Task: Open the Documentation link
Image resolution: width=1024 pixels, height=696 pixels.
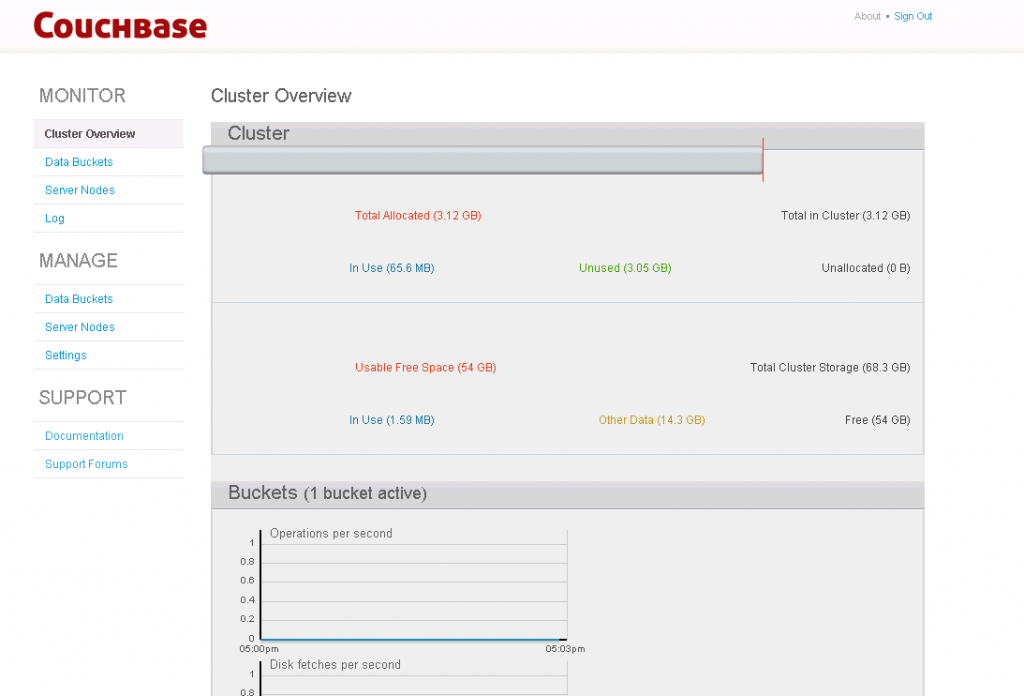Action: (84, 436)
